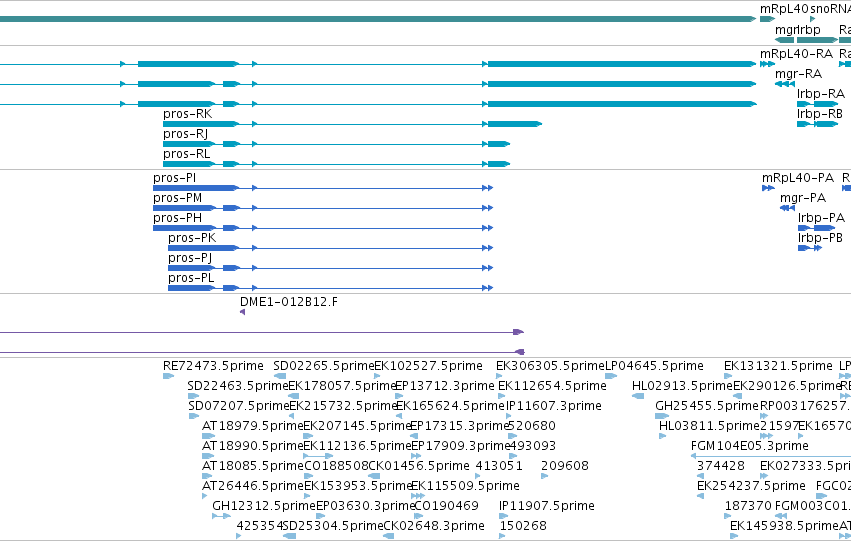Viewport: 851px width, 541px height.
Task: Open the pros-PH protein label
Action: pyautogui.click(x=177, y=218)
